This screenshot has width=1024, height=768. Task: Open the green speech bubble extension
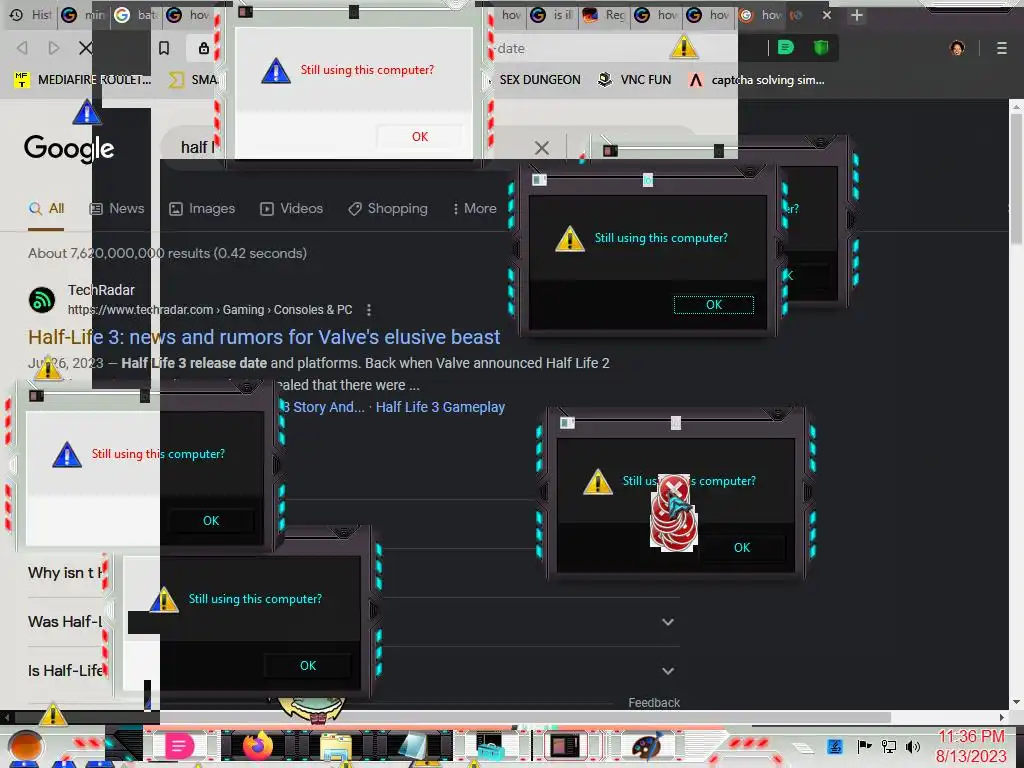tap(786, 47)
